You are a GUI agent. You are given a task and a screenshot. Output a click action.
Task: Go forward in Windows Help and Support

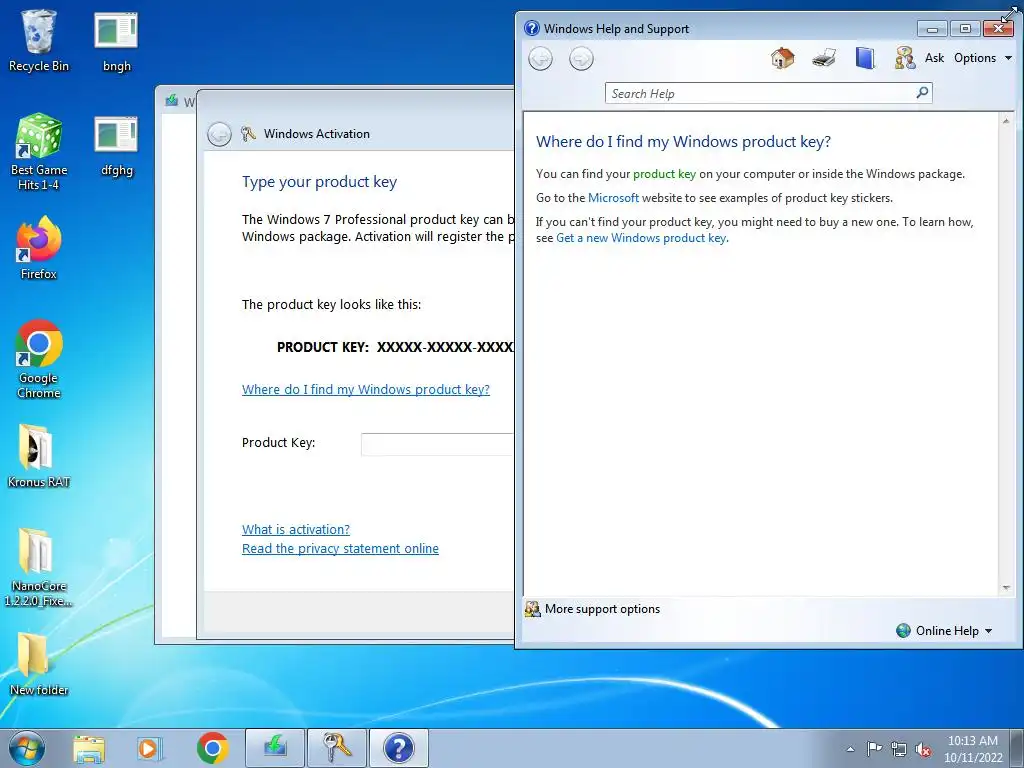pyautogui.click(x=581, y=59)
